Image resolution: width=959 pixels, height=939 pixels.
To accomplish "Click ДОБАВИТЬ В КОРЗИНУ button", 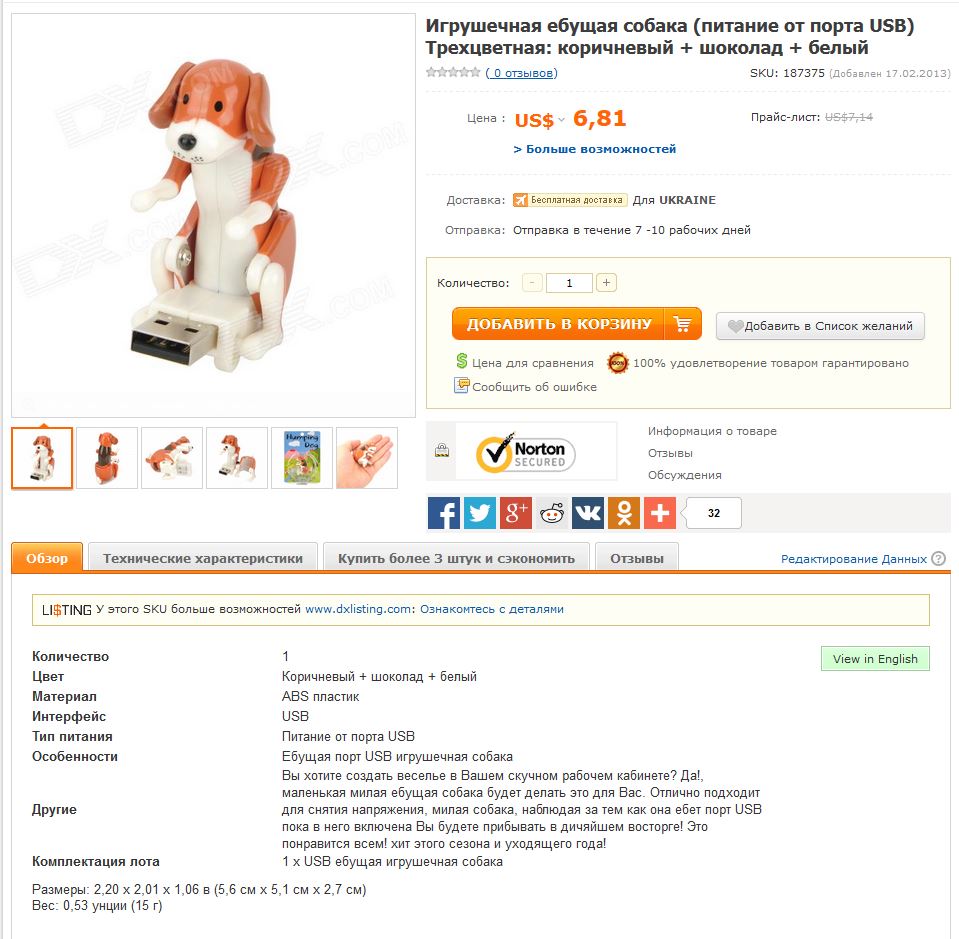I will point(576,324).
